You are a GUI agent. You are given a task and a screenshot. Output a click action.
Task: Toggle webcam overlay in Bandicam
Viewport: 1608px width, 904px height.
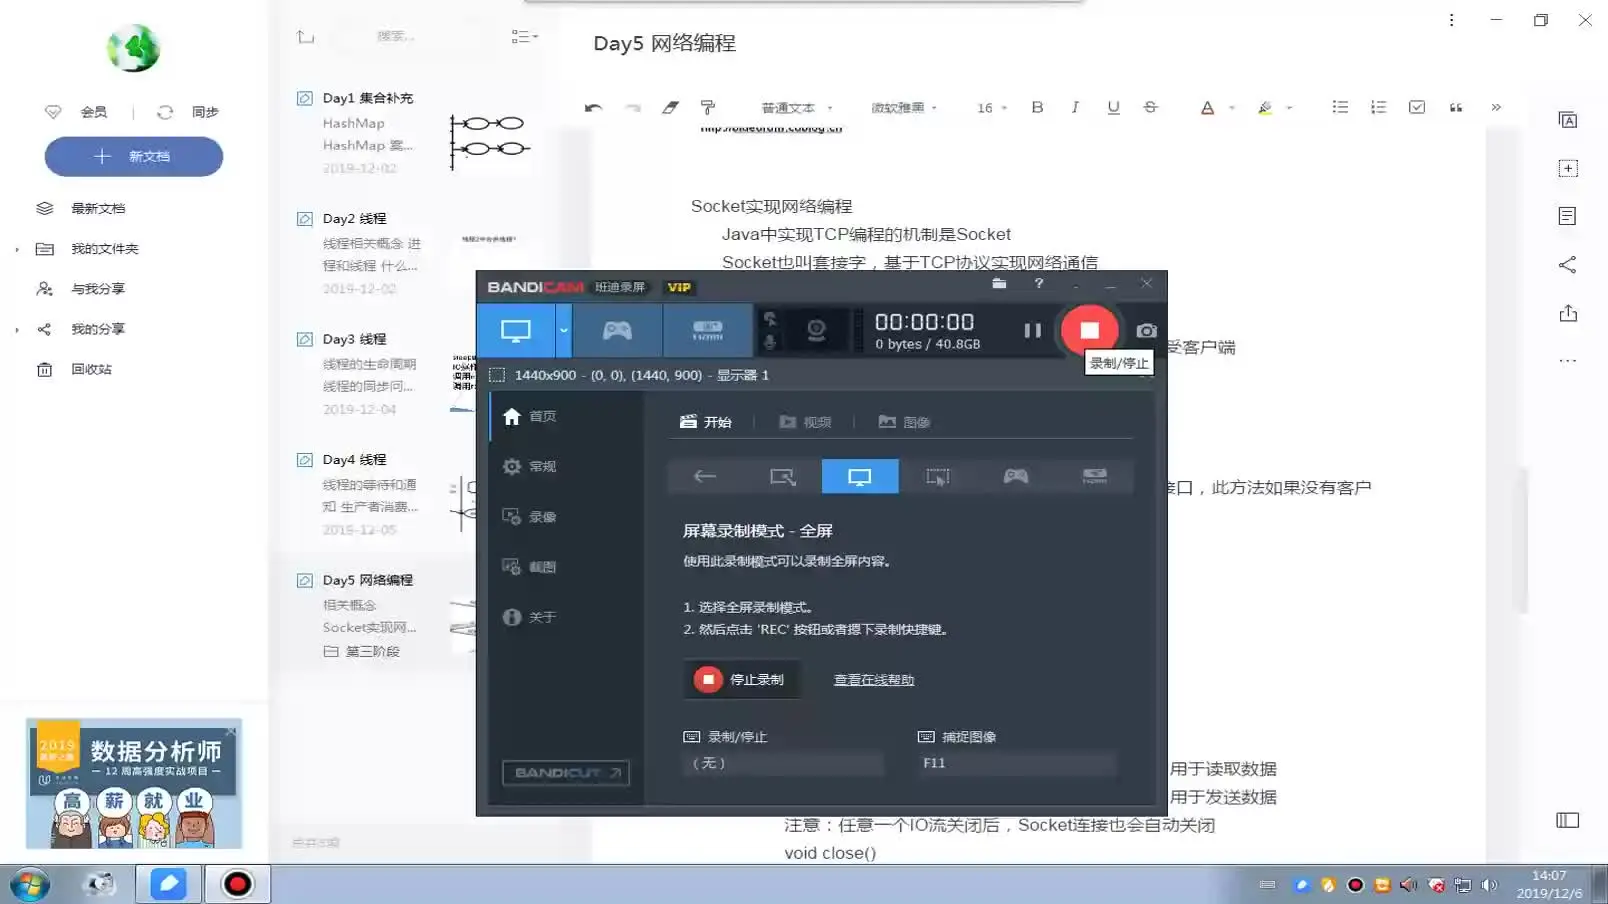coord(816,331)
